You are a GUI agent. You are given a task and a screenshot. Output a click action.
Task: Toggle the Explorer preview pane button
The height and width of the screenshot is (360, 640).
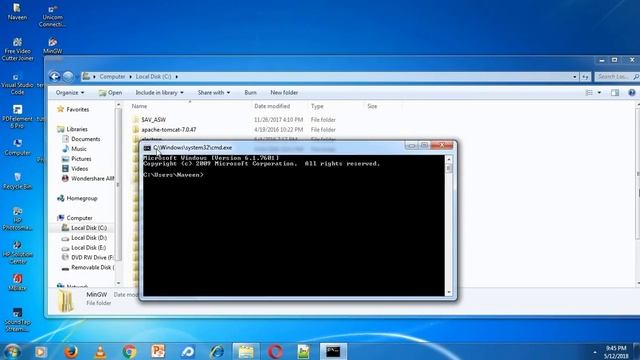click(615, 93)
